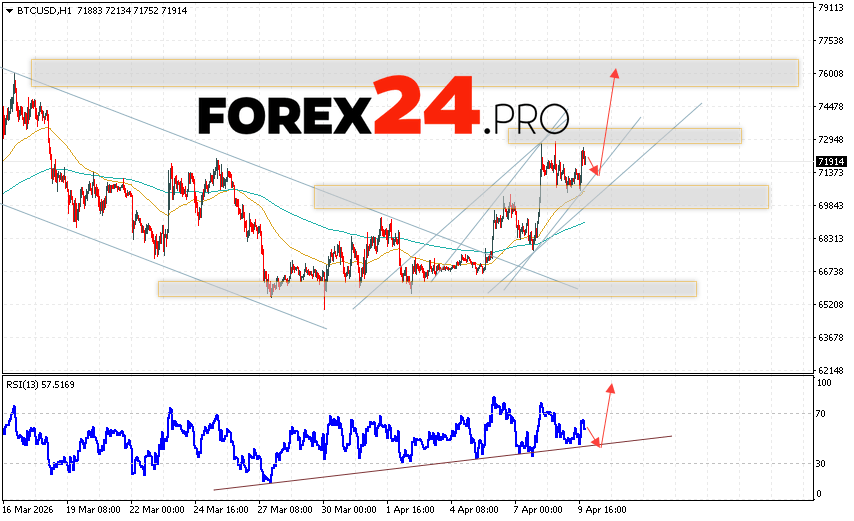854x521 pixels.
Task: Click the BTCUSD,H1 symbol title
Action: coord(32,9)
